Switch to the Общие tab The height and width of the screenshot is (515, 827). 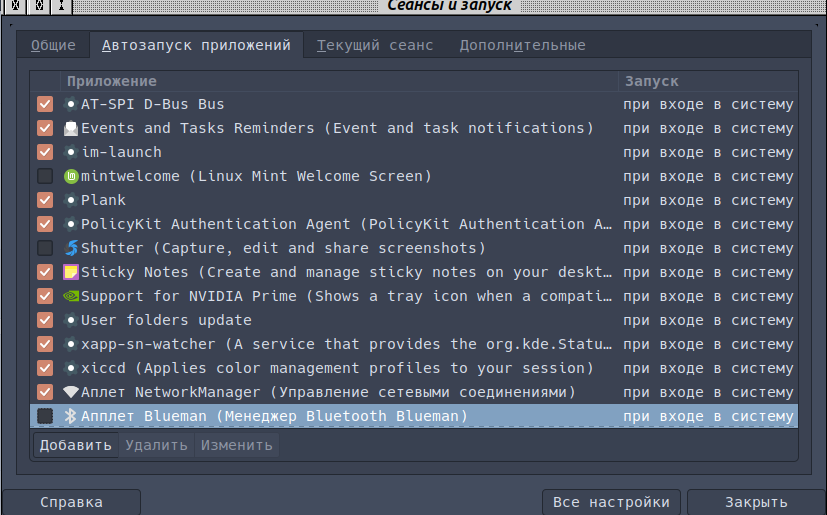pyautogui.click(x=53, y=45)
